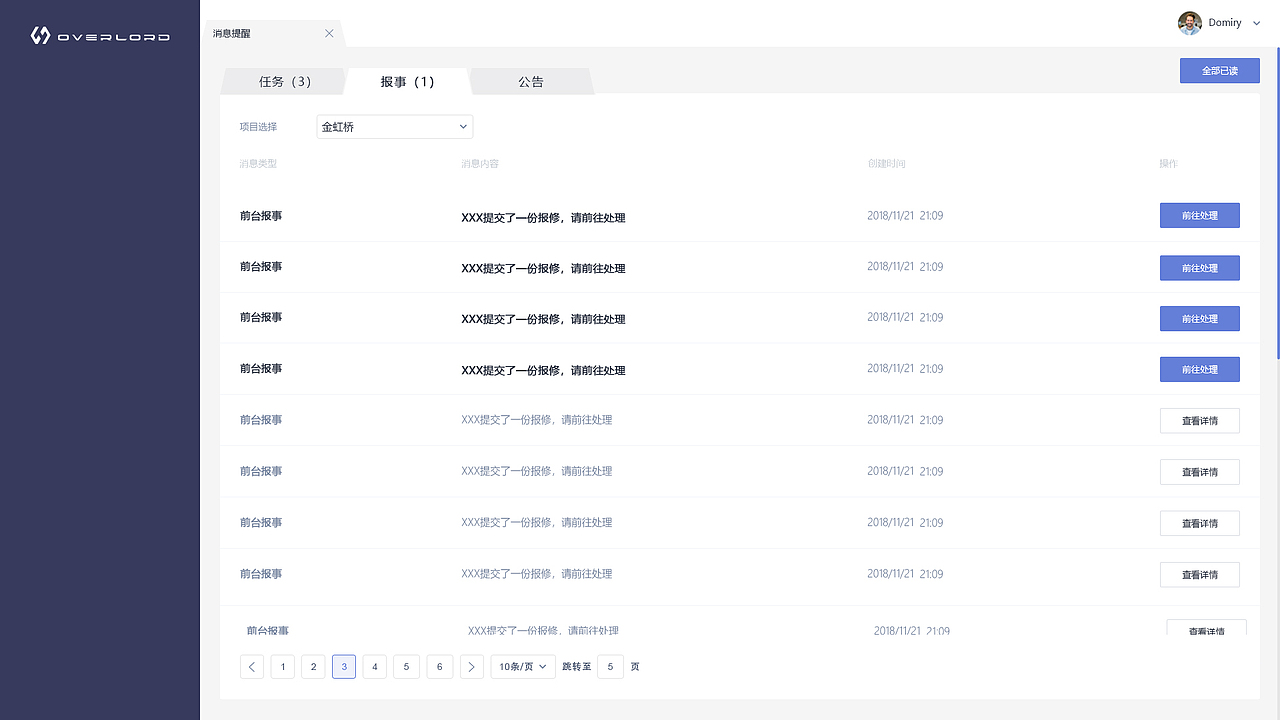Click the first 查看详情 button
The image size is (1280, 720).
(1199, 420)
